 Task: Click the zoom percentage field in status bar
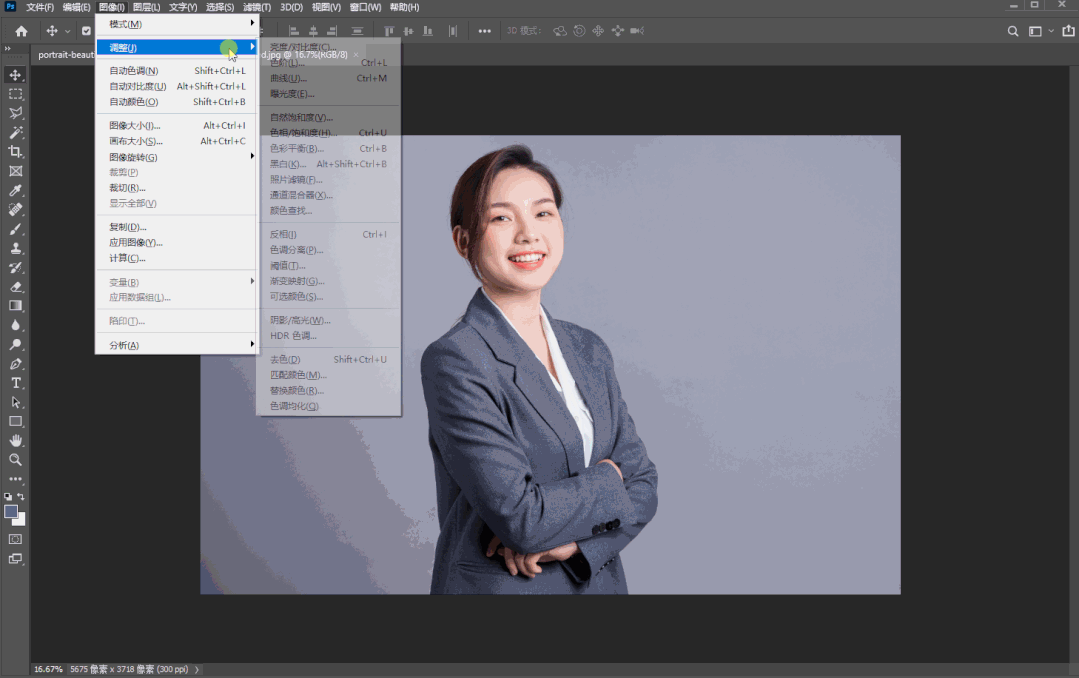pos(48,669)
